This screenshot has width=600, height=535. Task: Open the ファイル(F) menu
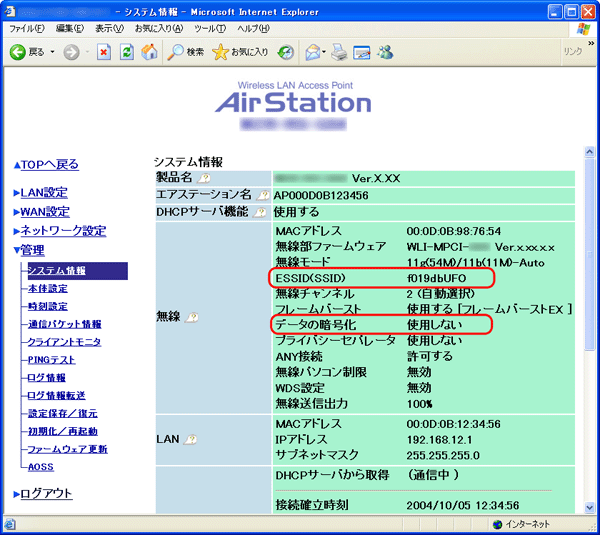27,29
